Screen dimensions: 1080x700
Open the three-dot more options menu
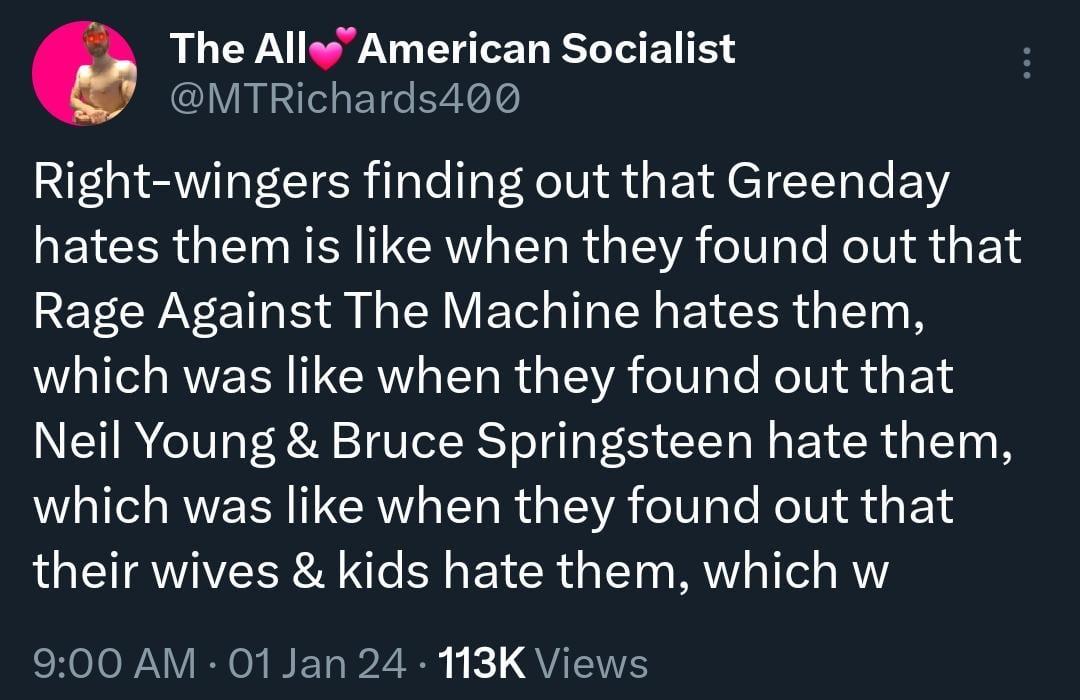pyautogui.click(x=1023, y=64)
